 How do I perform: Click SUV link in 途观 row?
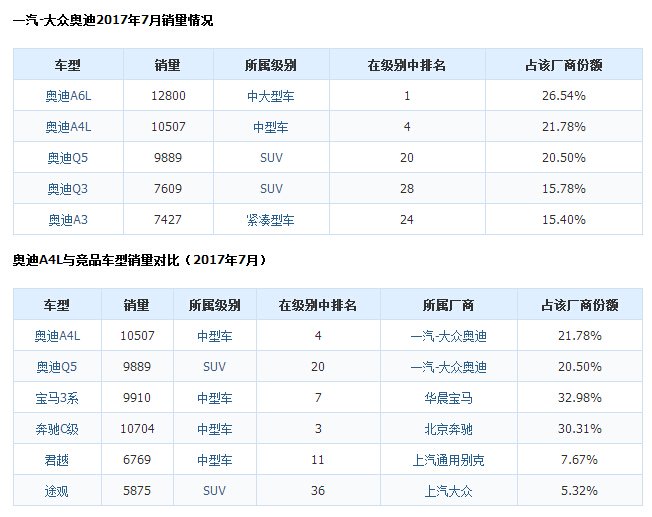(x=215, y=491)
